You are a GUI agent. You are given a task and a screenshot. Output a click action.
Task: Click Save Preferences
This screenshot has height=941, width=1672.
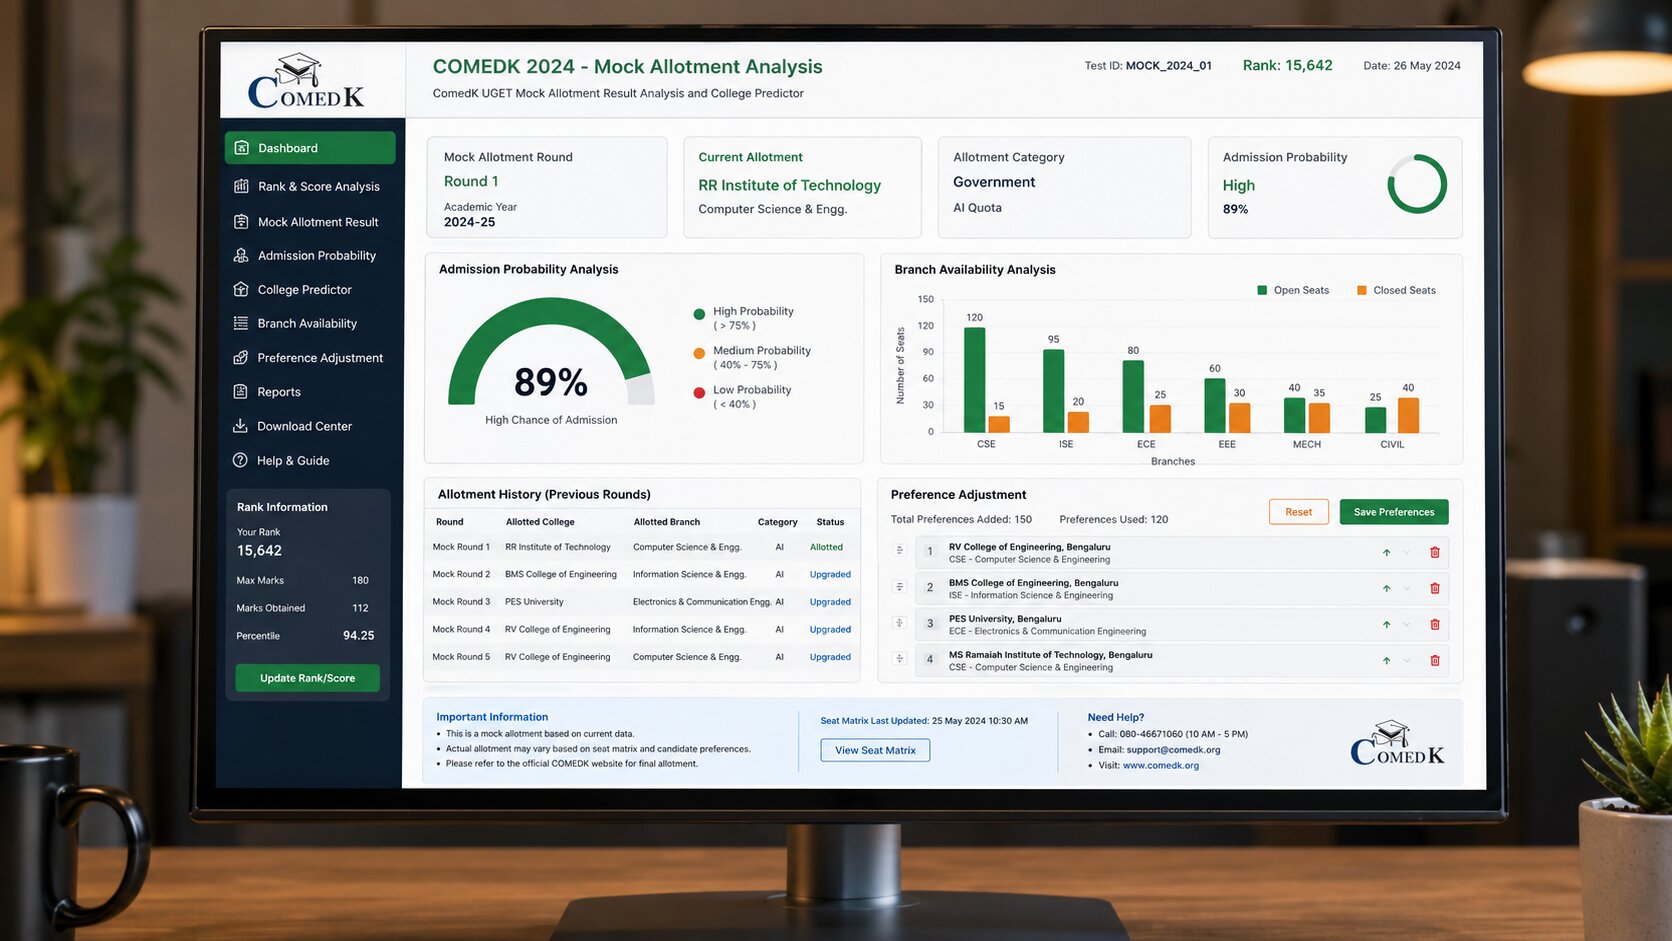tap(1394, 512)
